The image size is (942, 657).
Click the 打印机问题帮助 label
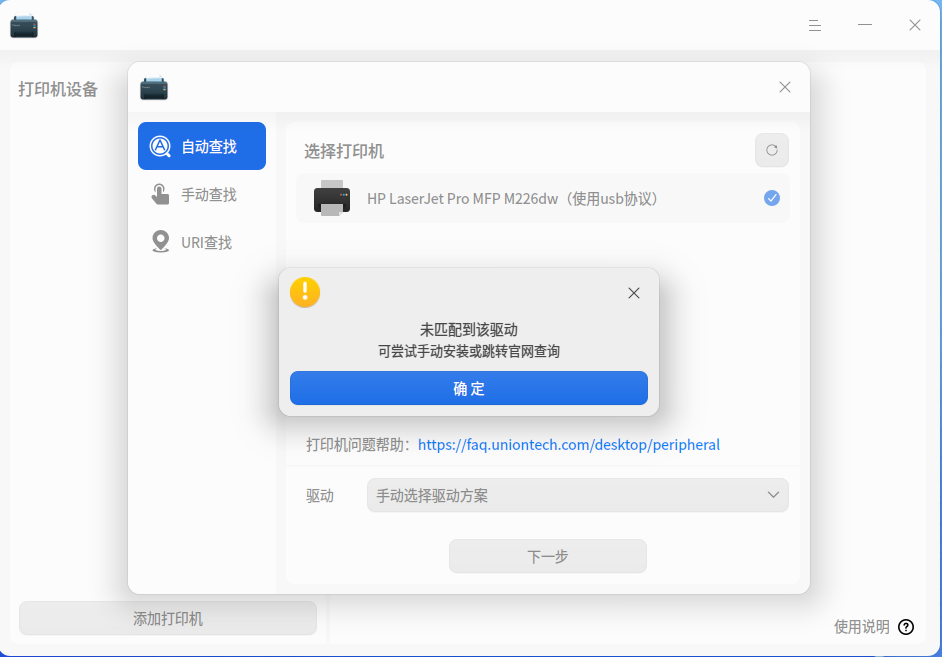click(x=358, y=444)
